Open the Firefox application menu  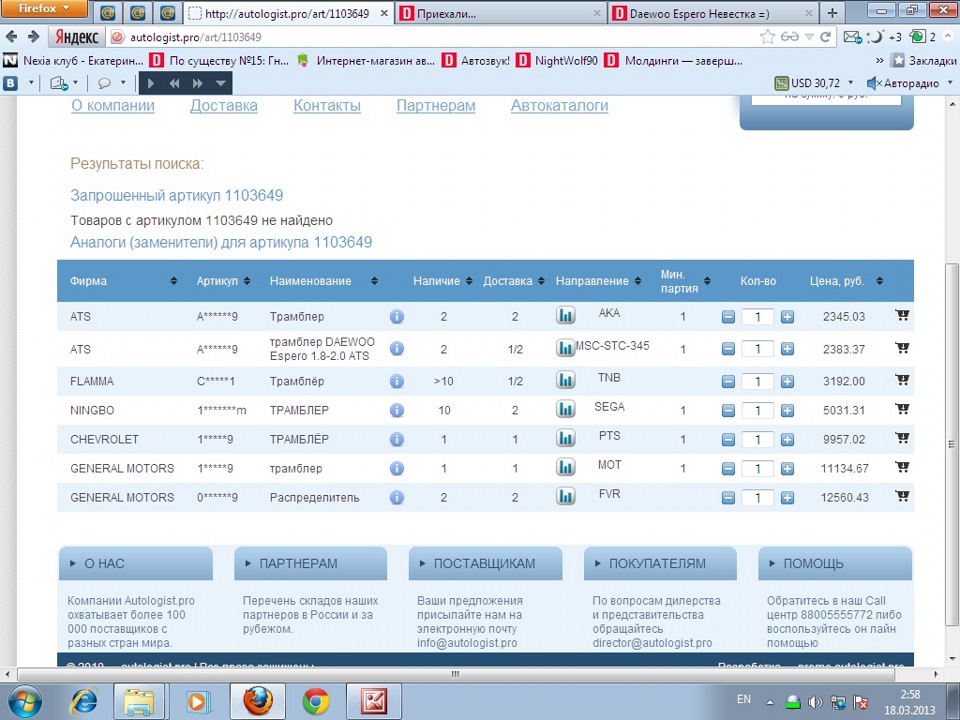point(43,9)
